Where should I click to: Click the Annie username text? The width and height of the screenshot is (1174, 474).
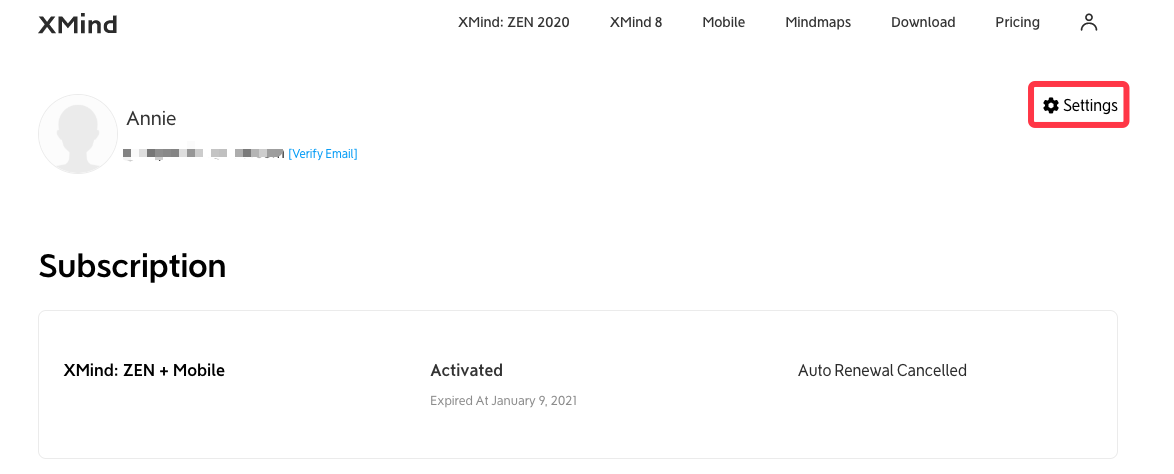(x=151, y=118)
